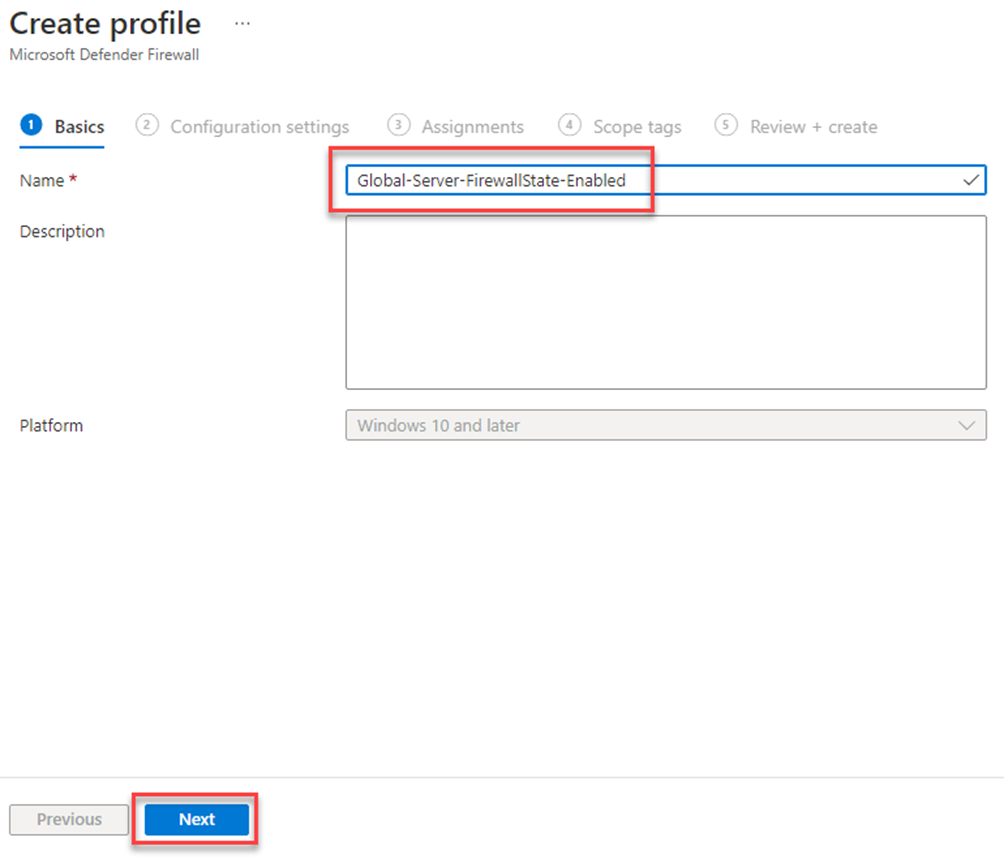The height and width of the screenshot is (859, 1004).
Task: Open the Assignments tab
Action: click(x=473, y=127)
